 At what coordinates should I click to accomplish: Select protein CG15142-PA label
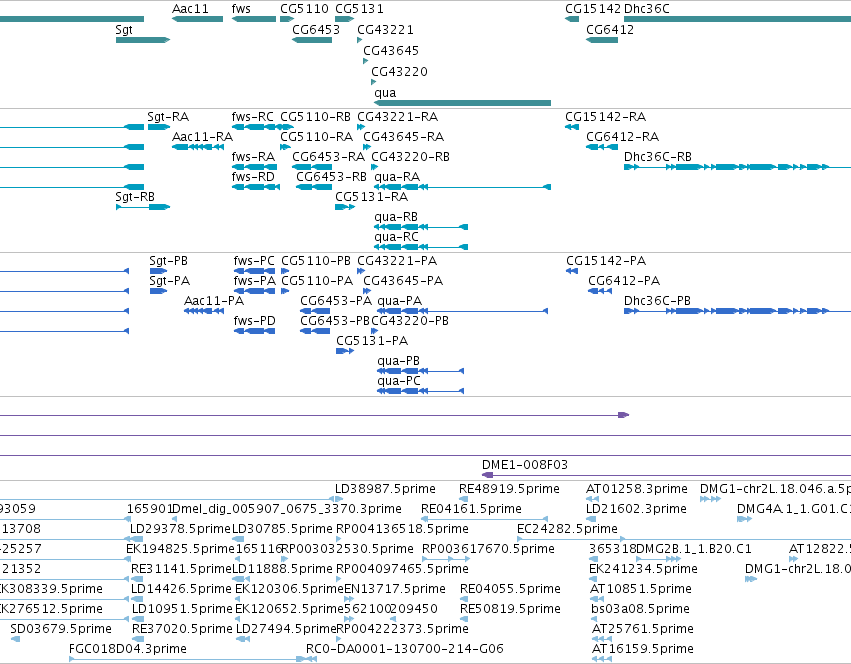click(606, 261)
